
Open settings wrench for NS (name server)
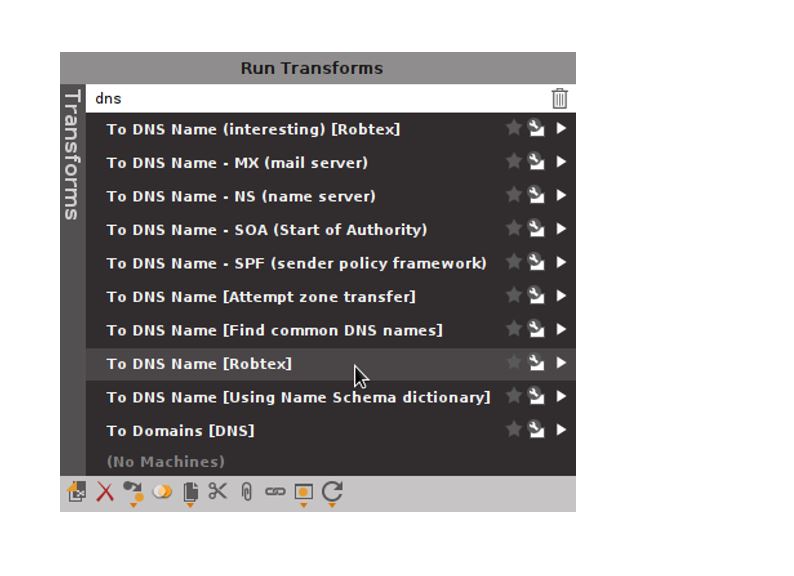pyautogui.click(x=536, y=195)
